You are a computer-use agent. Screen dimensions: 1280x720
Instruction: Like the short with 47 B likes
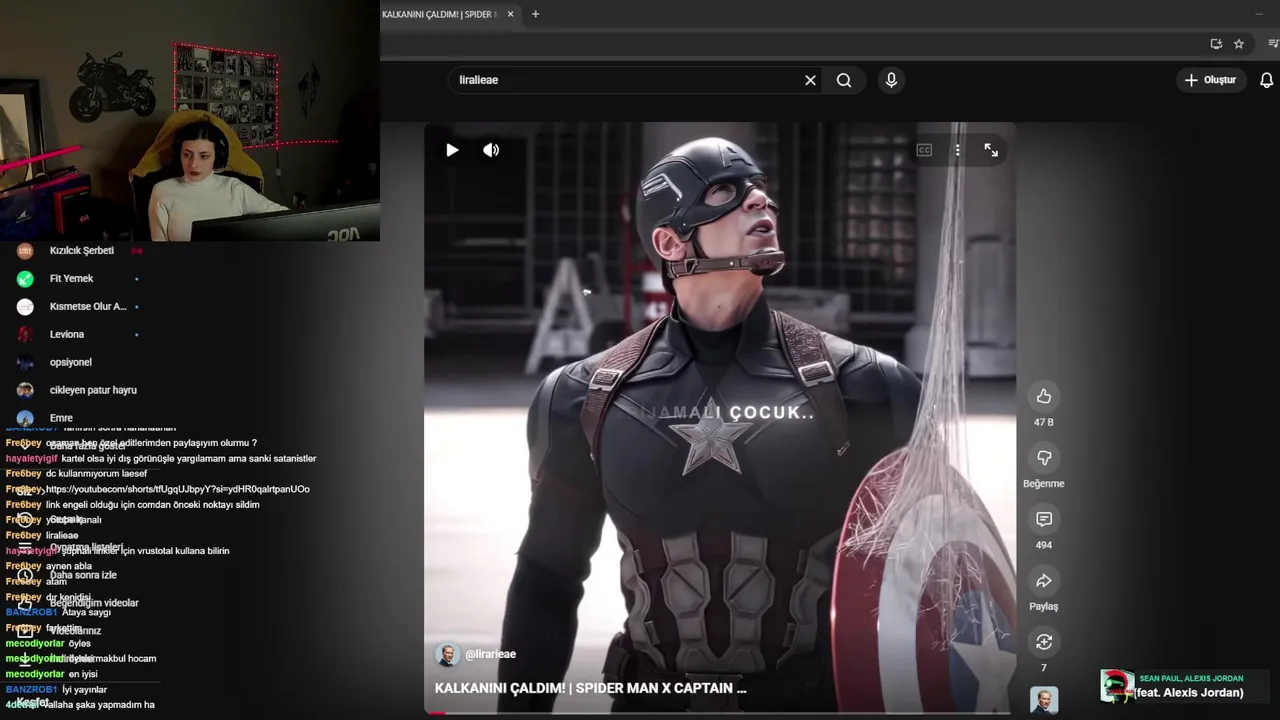(x=1044, y=396)
